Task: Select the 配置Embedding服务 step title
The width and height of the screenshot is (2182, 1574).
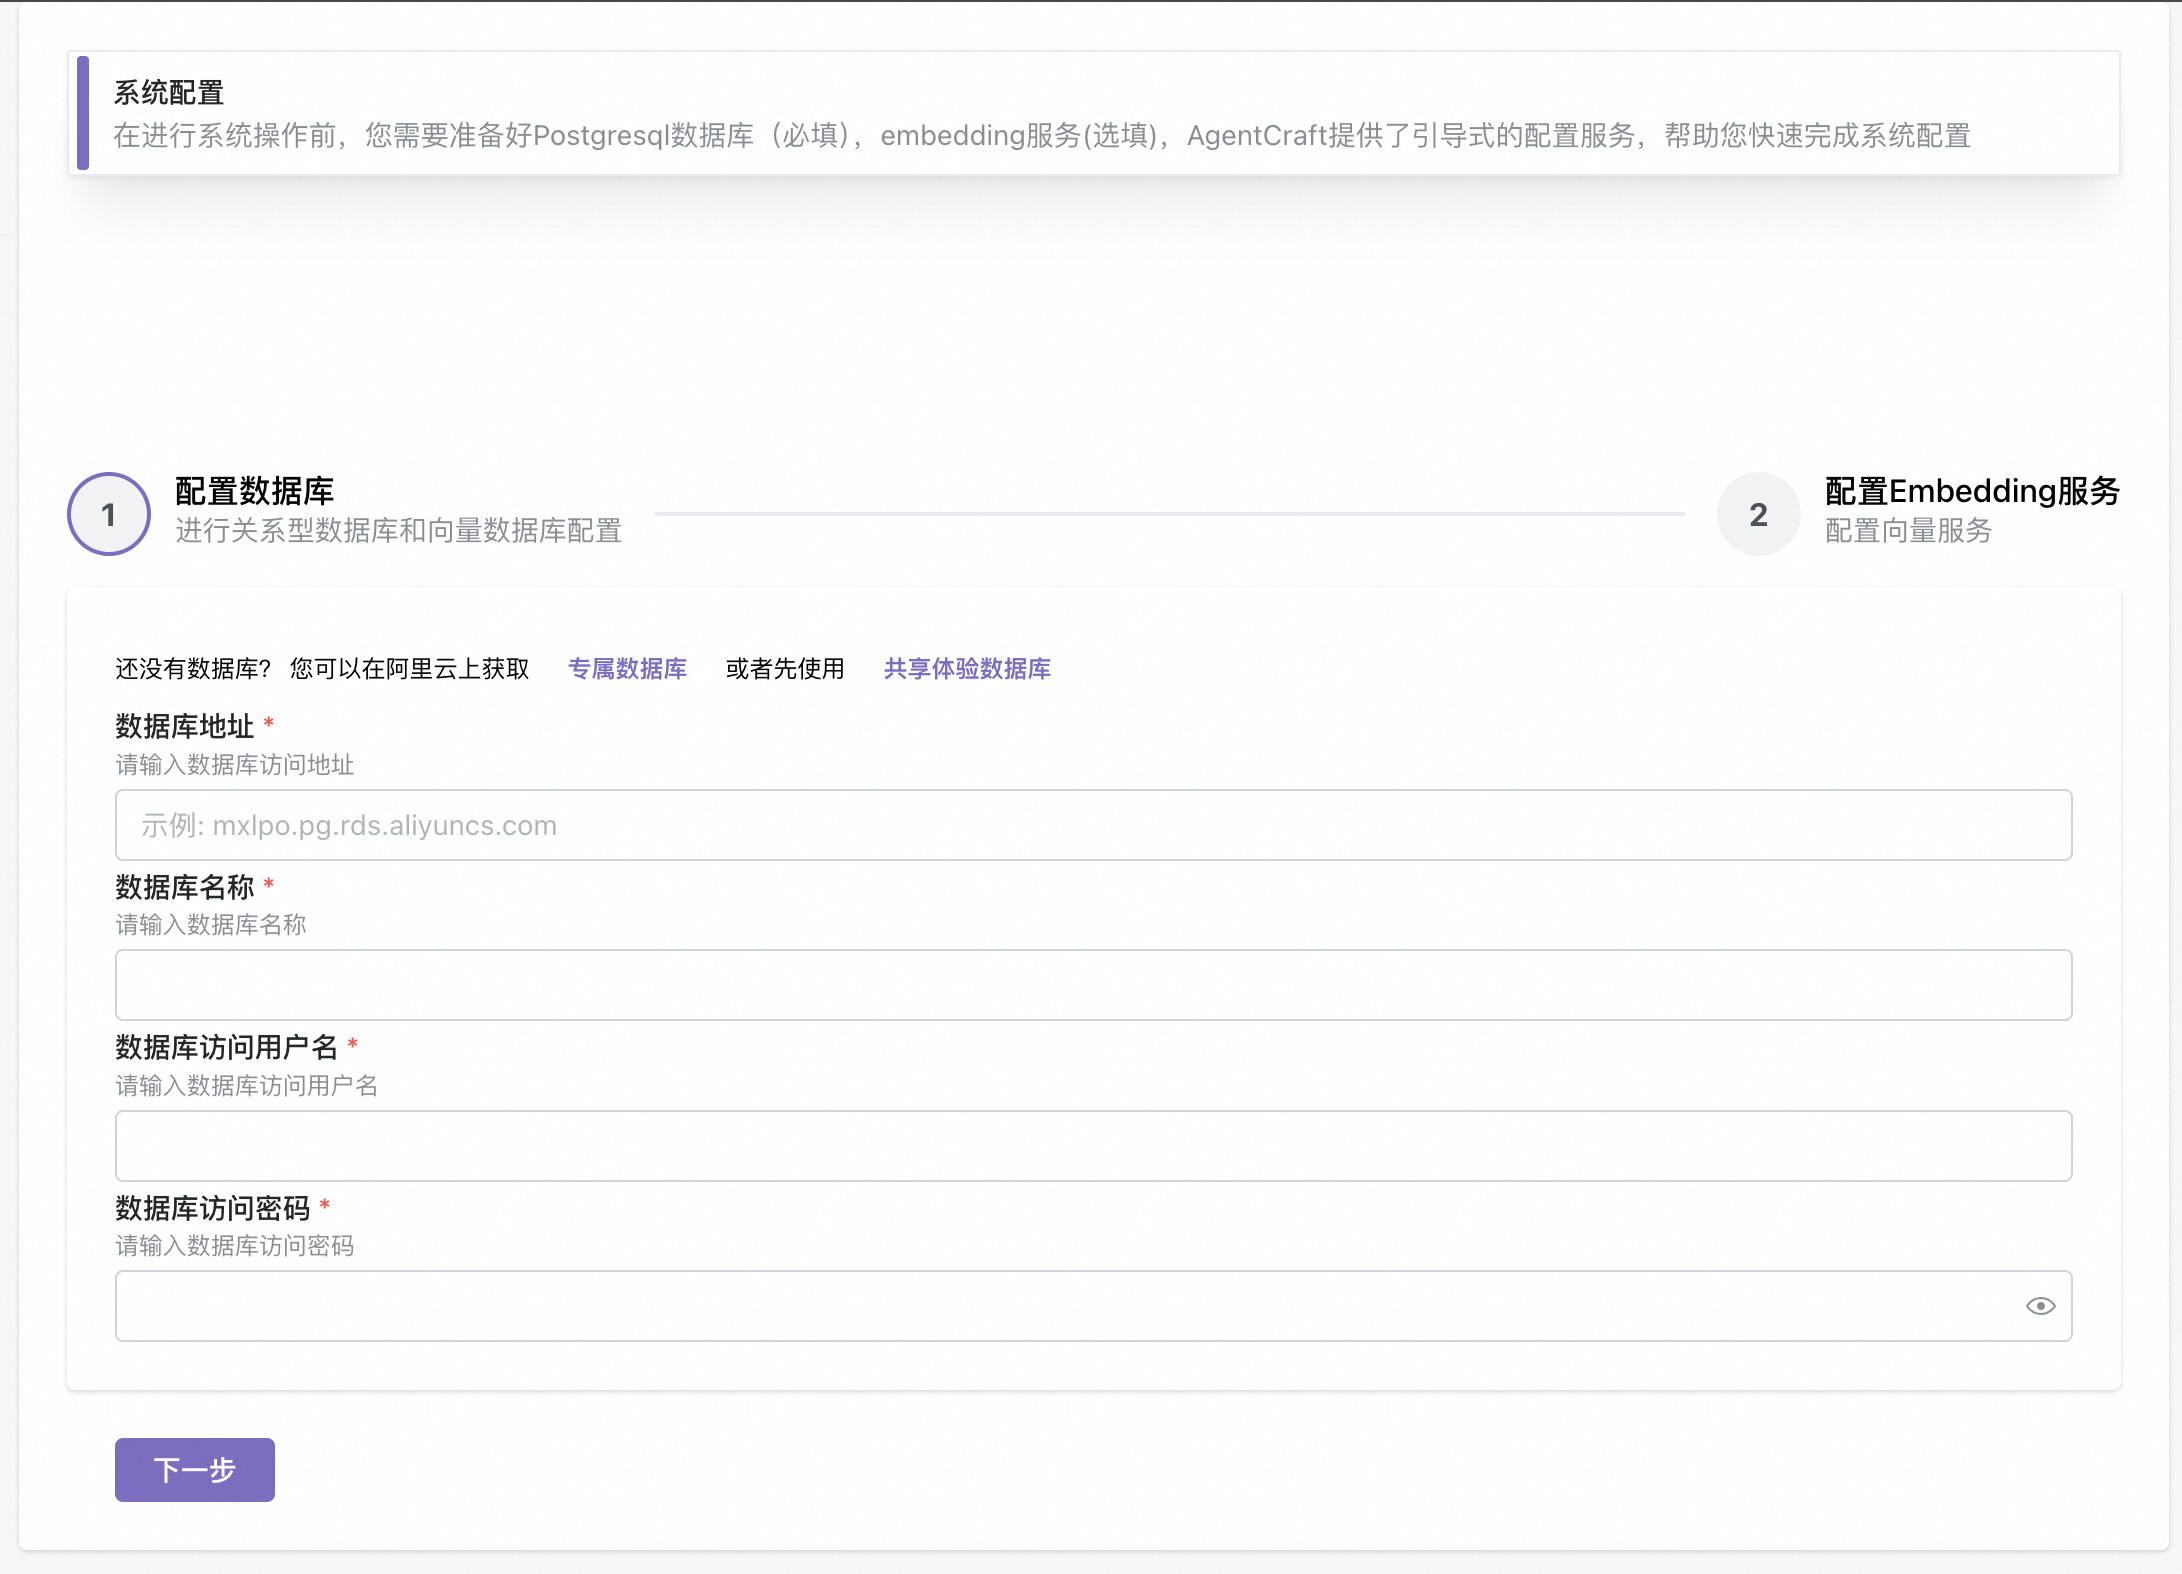Action: tap(1971, 491)
